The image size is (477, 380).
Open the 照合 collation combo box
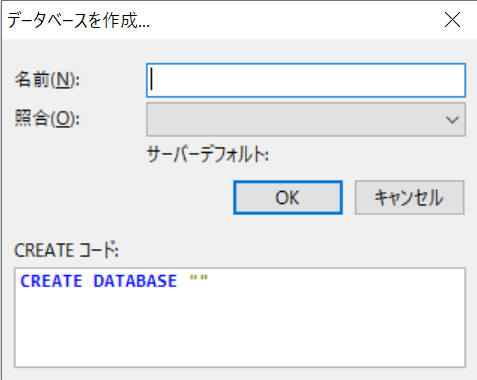306,119
